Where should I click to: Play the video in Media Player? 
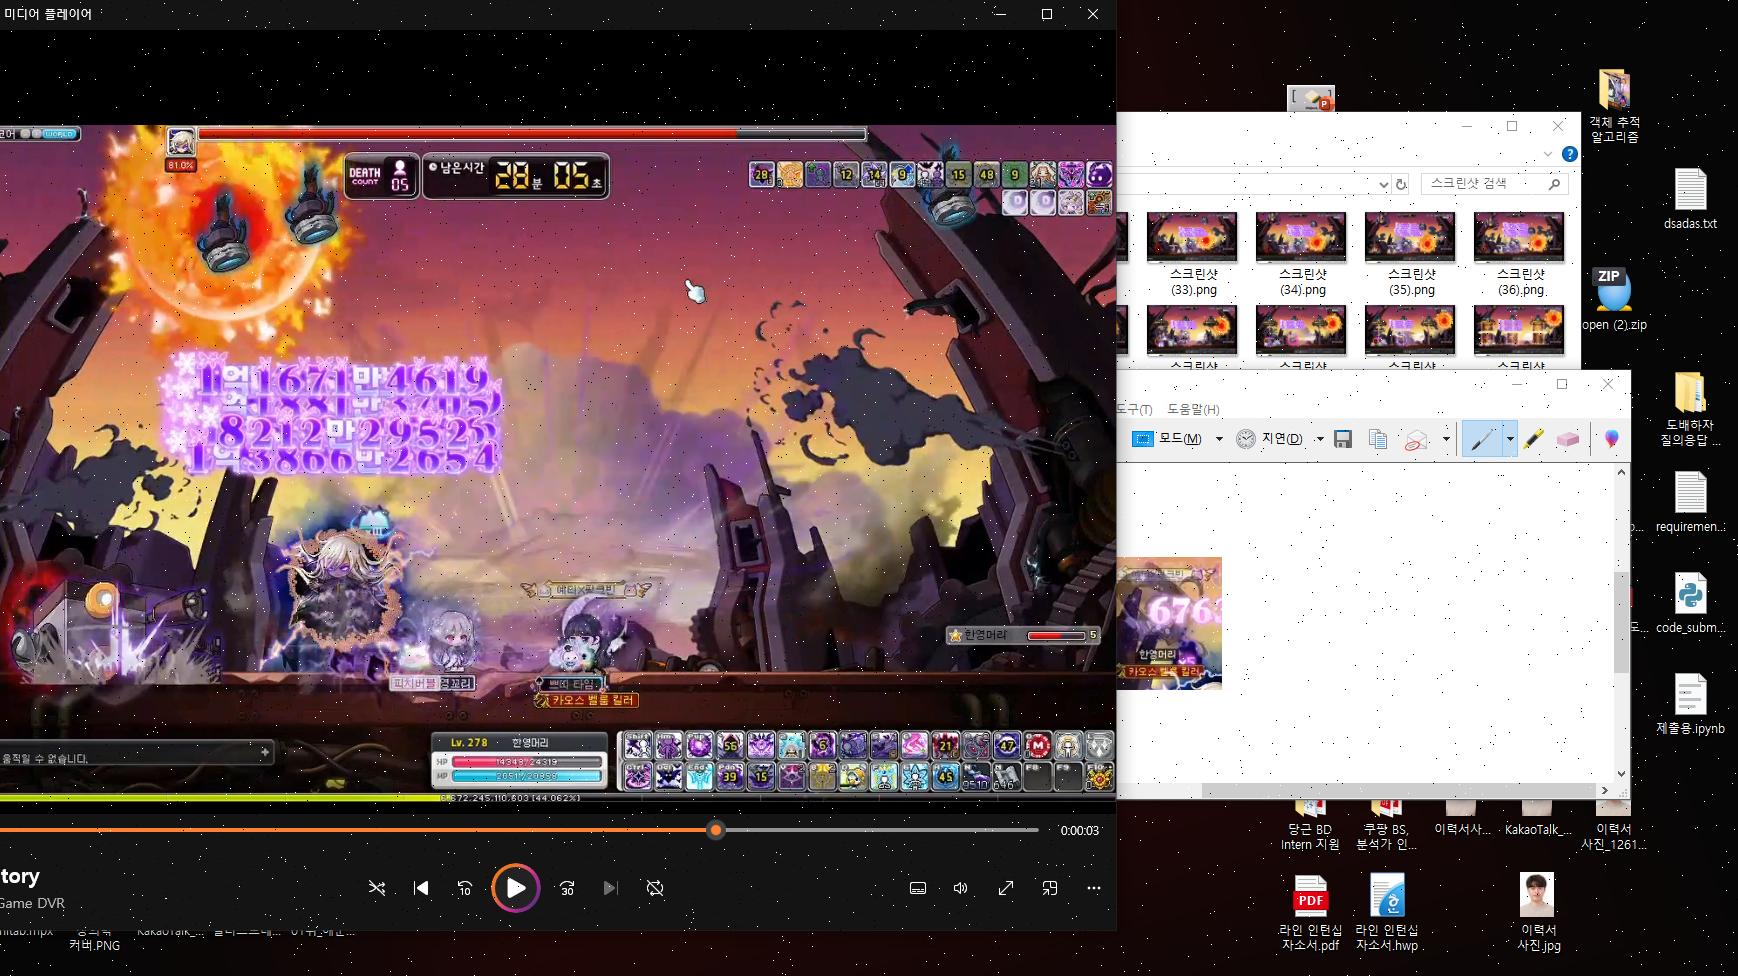pos(515,888)
